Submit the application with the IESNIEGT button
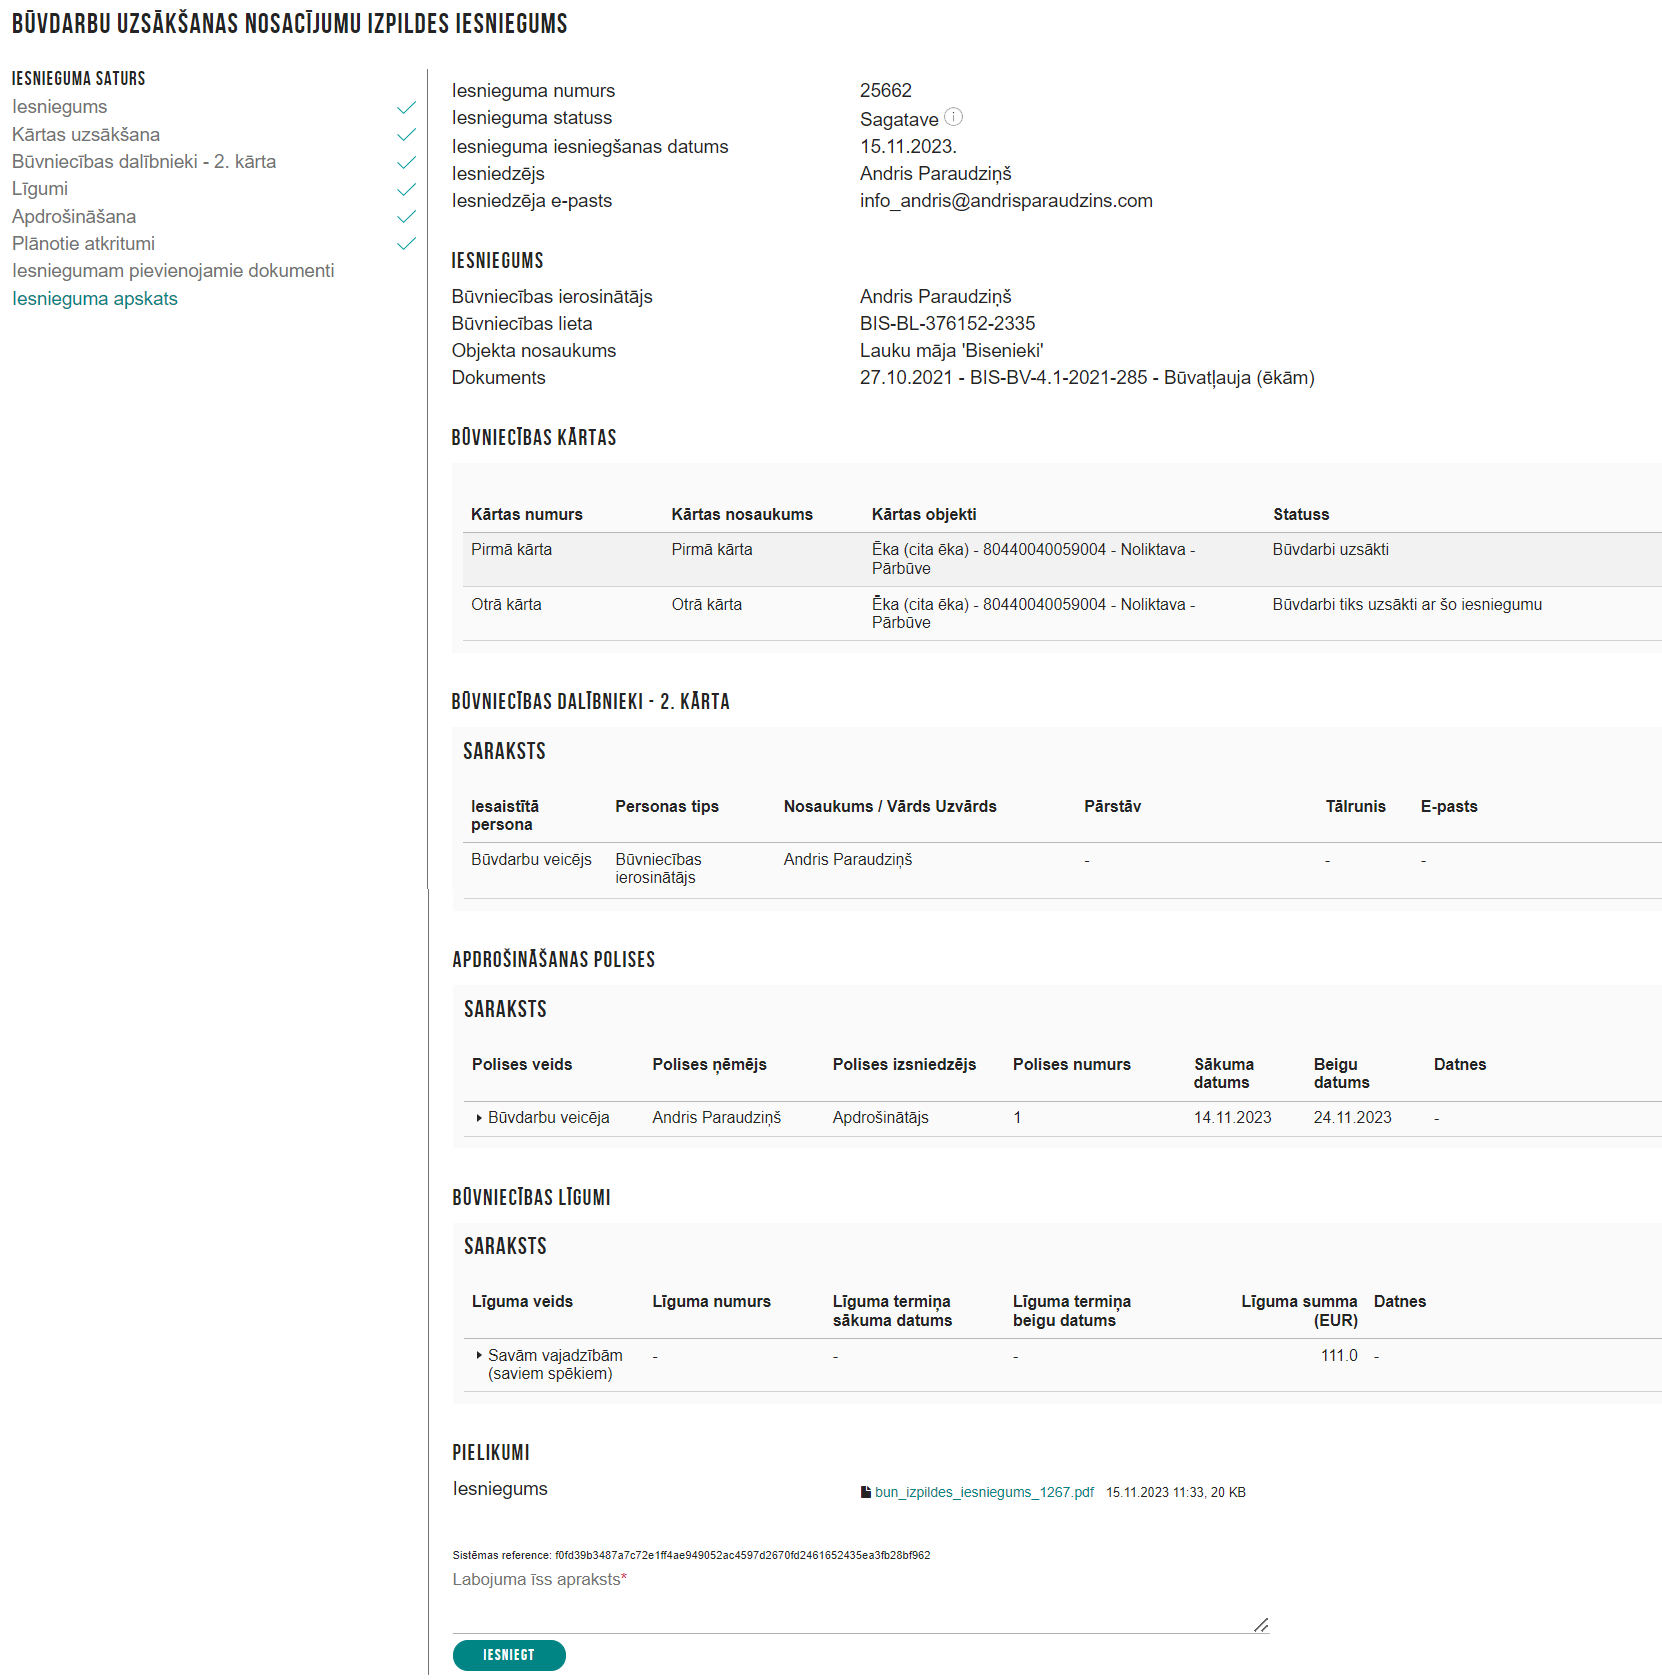Image resolution: width=1662 pixels, height=1680 pixels. pyautogui.click(x=509, y=1655)
